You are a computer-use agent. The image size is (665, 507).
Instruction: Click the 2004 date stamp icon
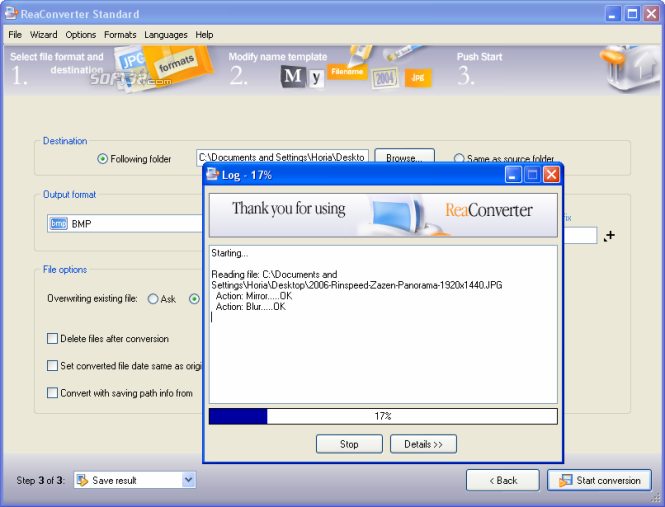(385, 78)
